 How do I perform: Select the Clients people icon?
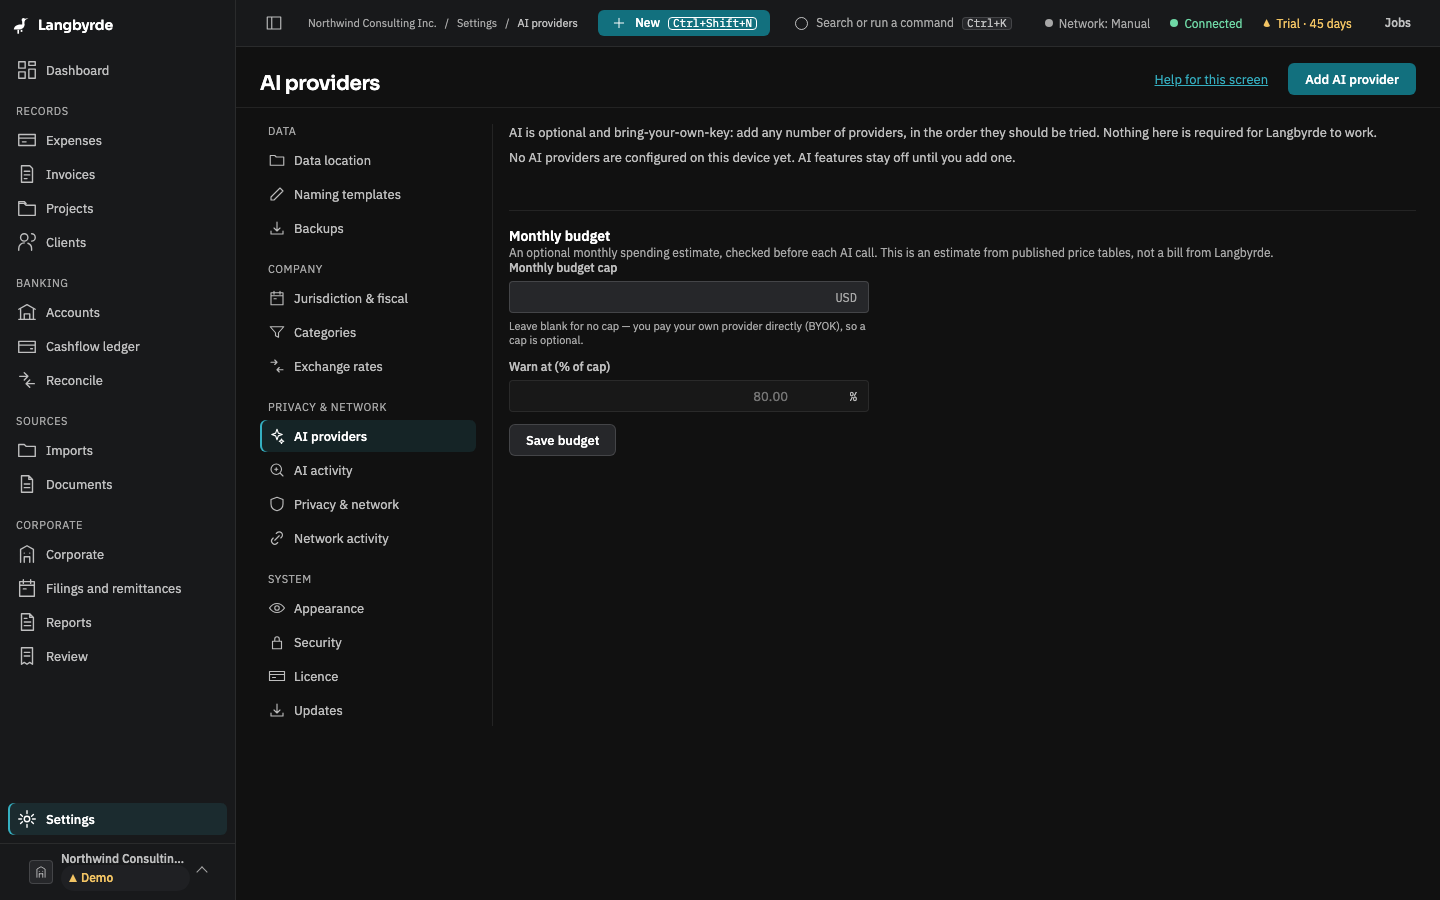[27, 242]
